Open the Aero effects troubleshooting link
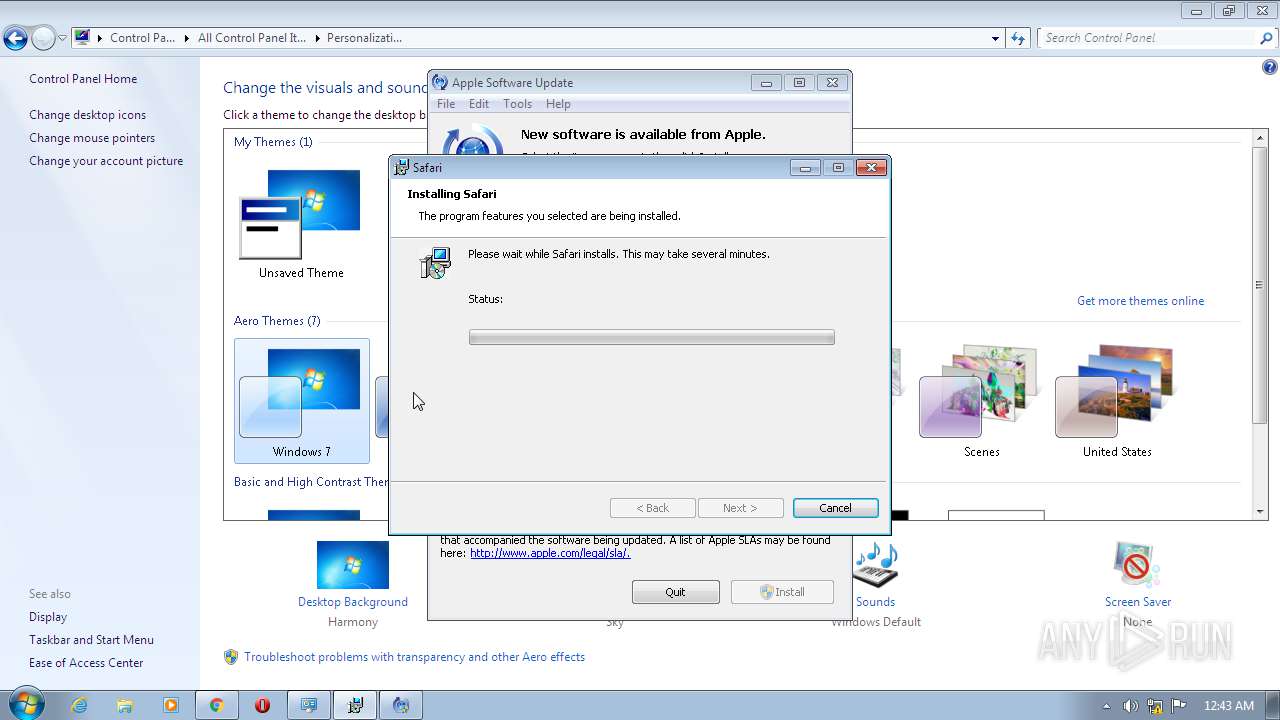The height and width of the screenshot is (720, 1280). coord(414,657)
